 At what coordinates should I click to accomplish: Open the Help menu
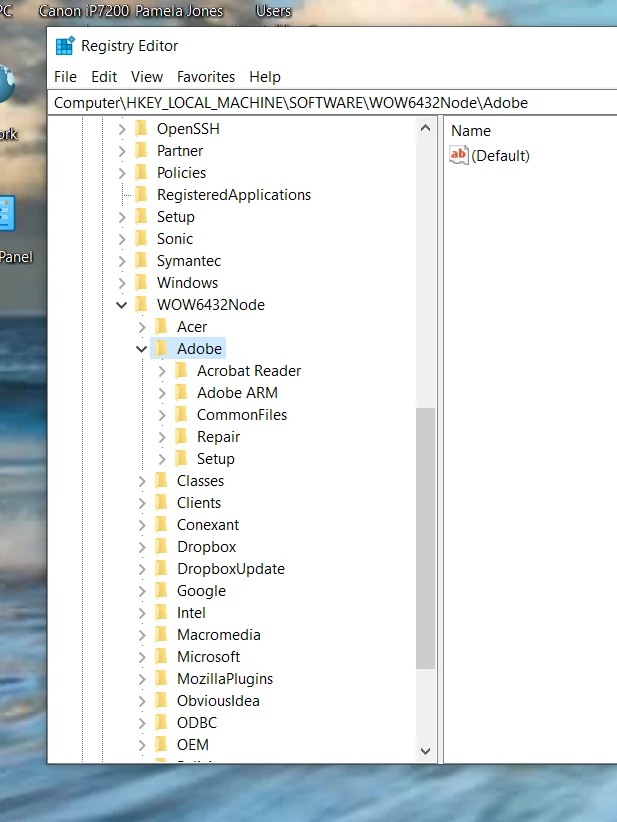click(265, 77)
